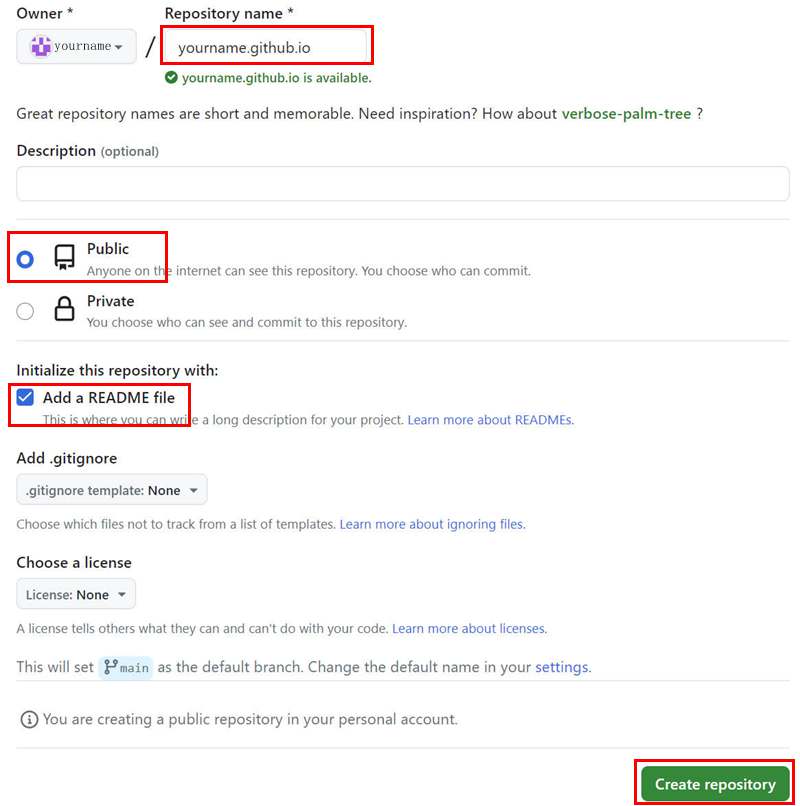
Task: Click into the Description text field
Action: 403,184
